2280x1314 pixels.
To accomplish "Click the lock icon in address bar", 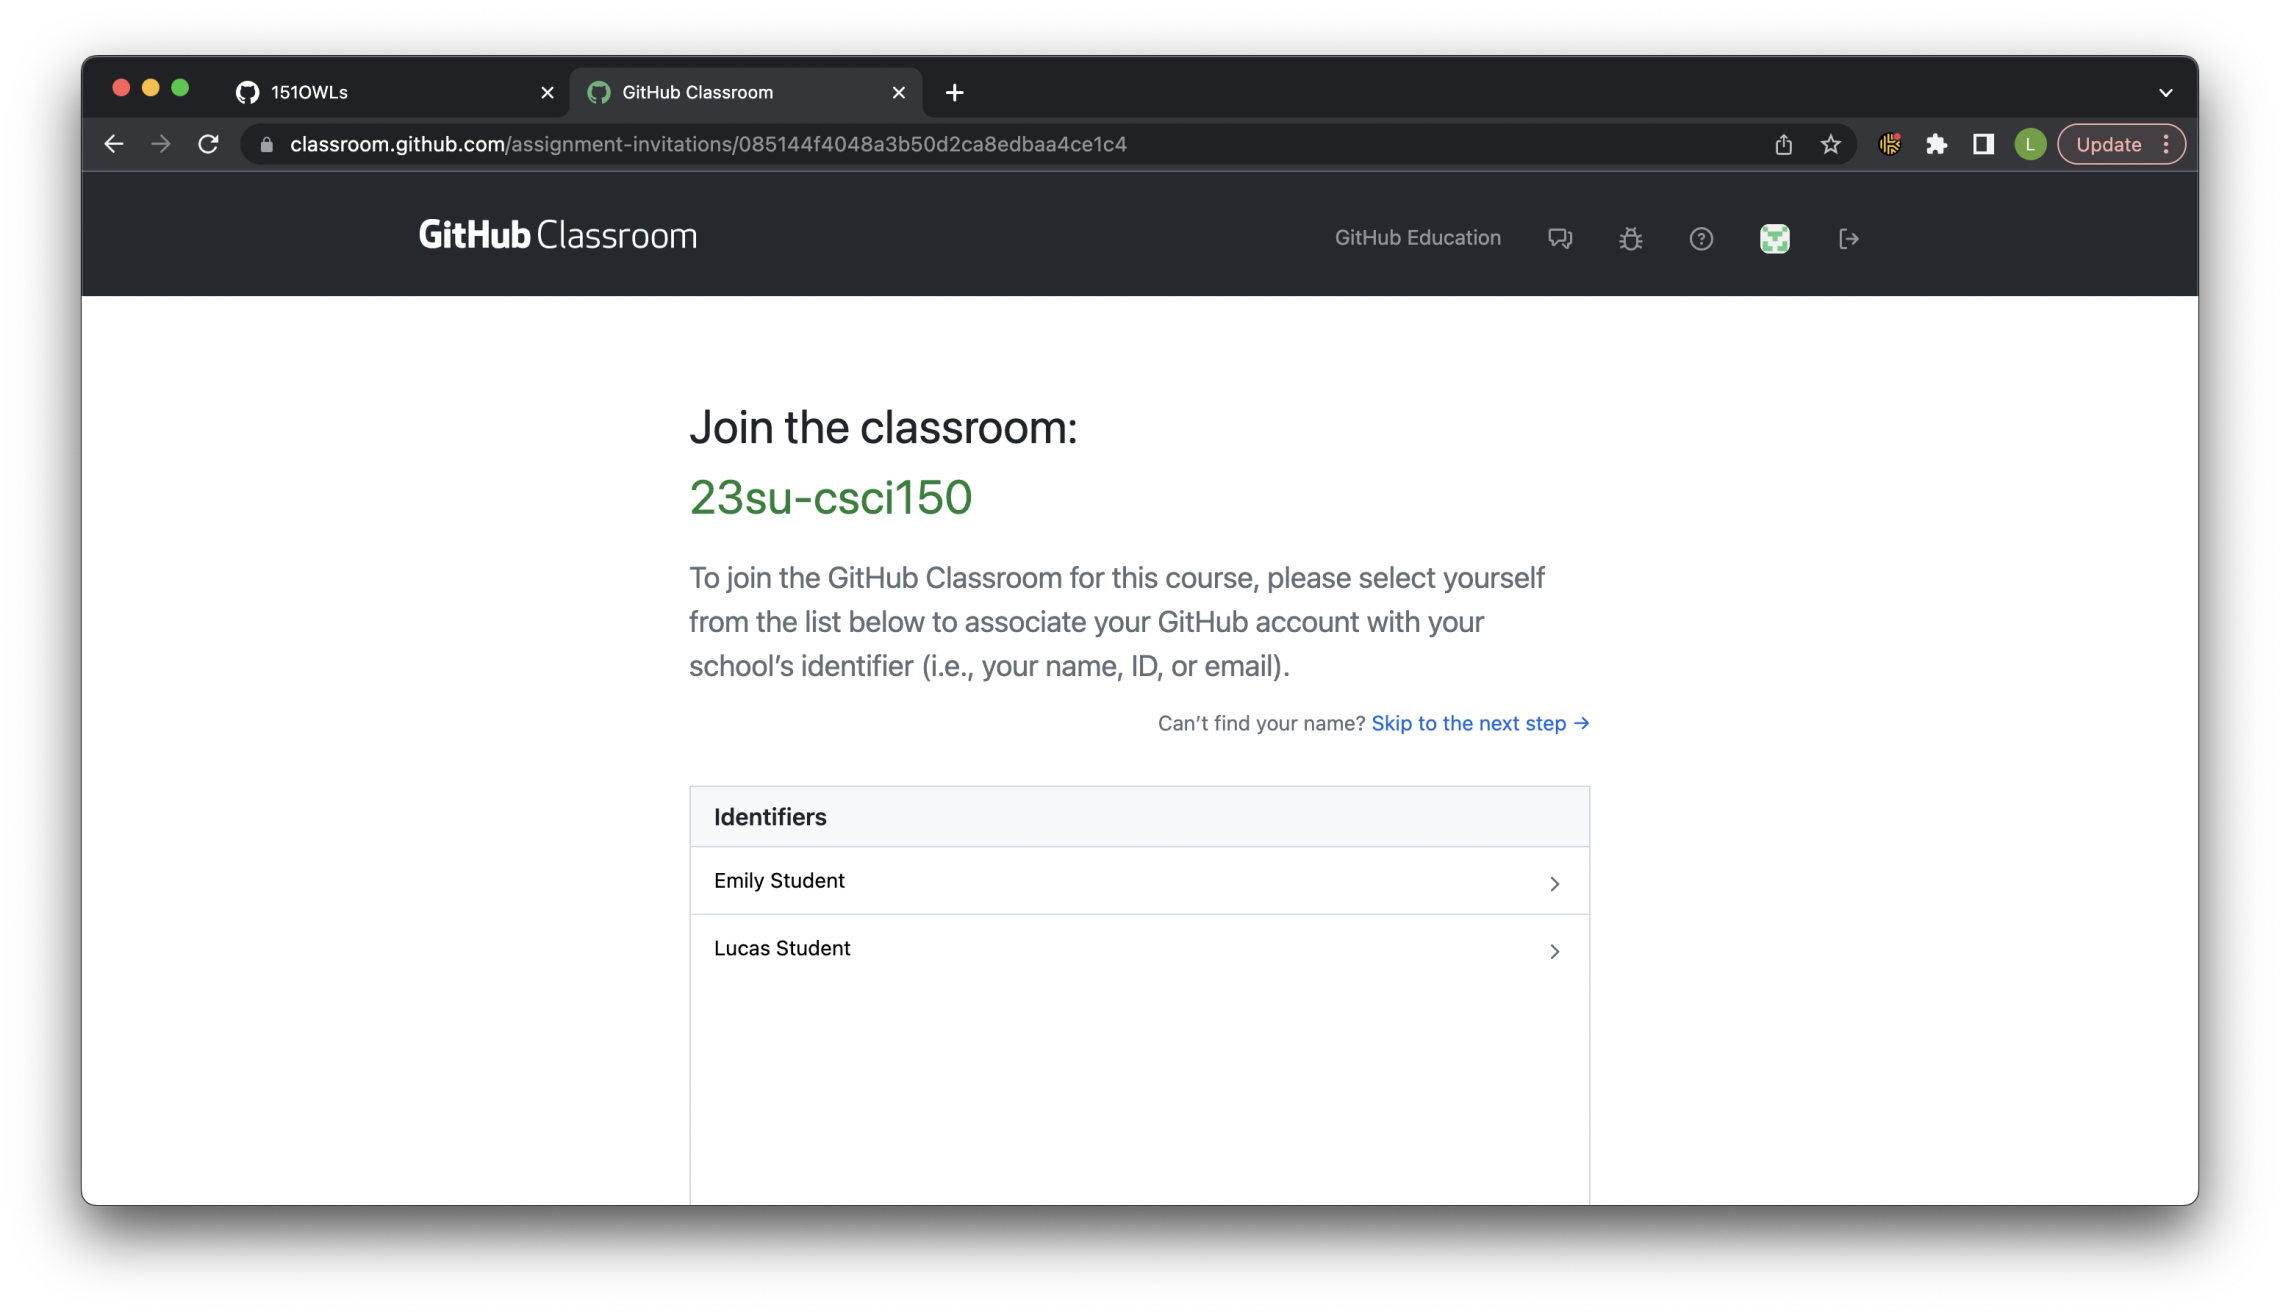I will 266,145.
